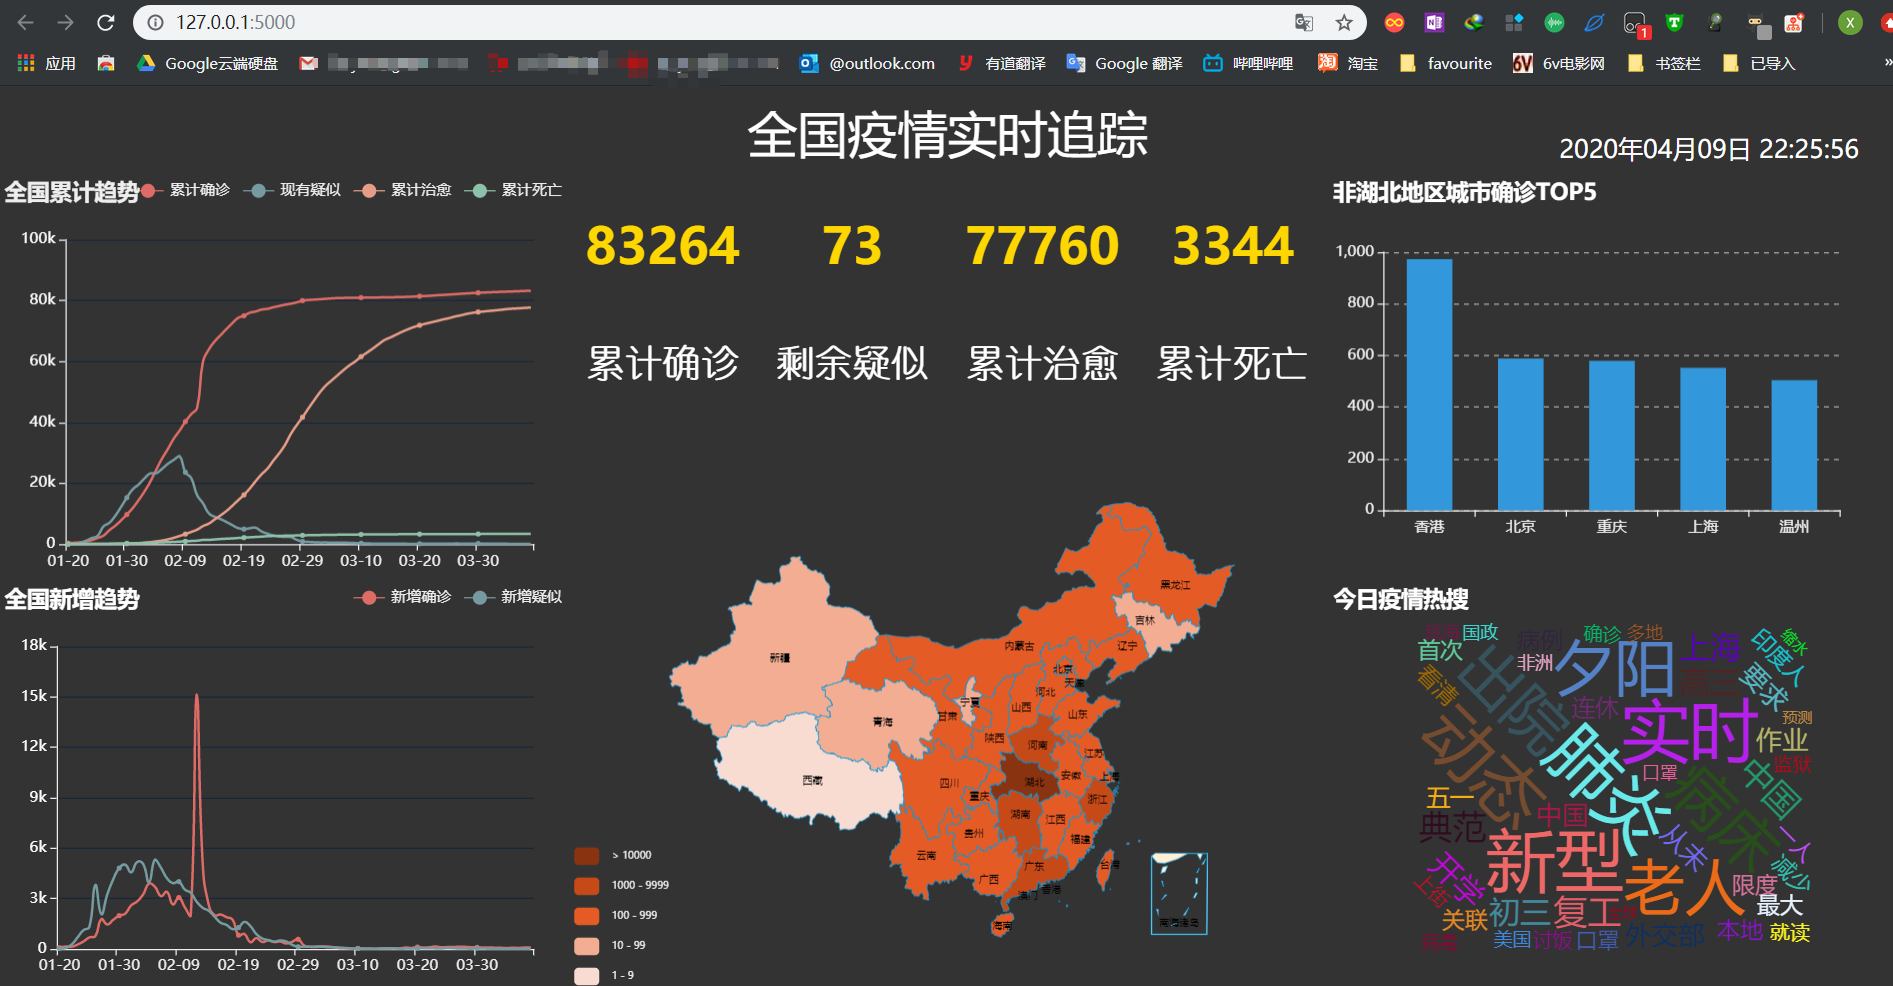The image size is (1893, 986).
Task: Open the green X profile avatar
Action: [1850, 22]
